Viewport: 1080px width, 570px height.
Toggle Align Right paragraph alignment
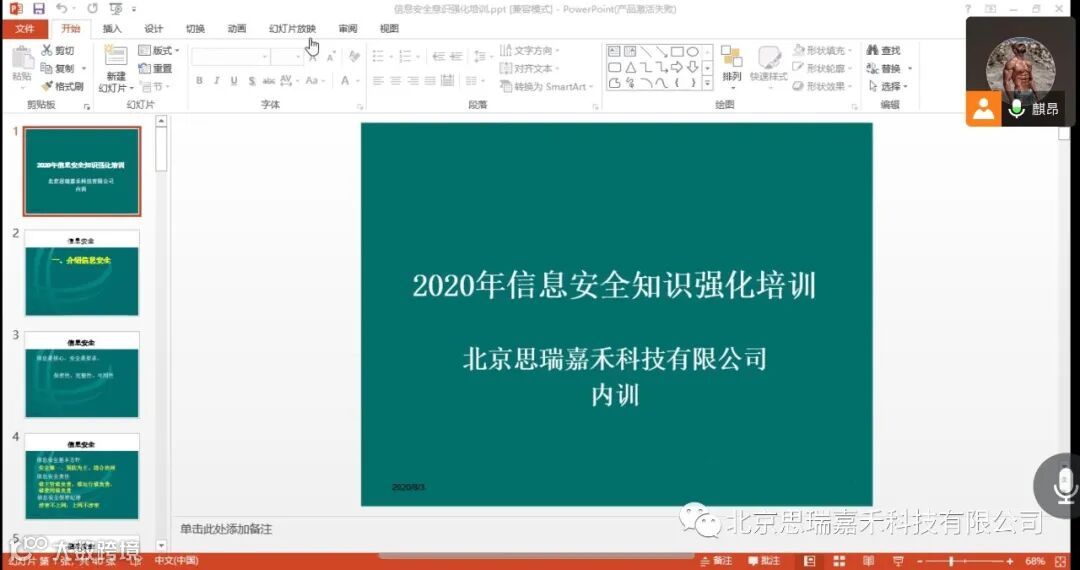click(x=413, y=81)
